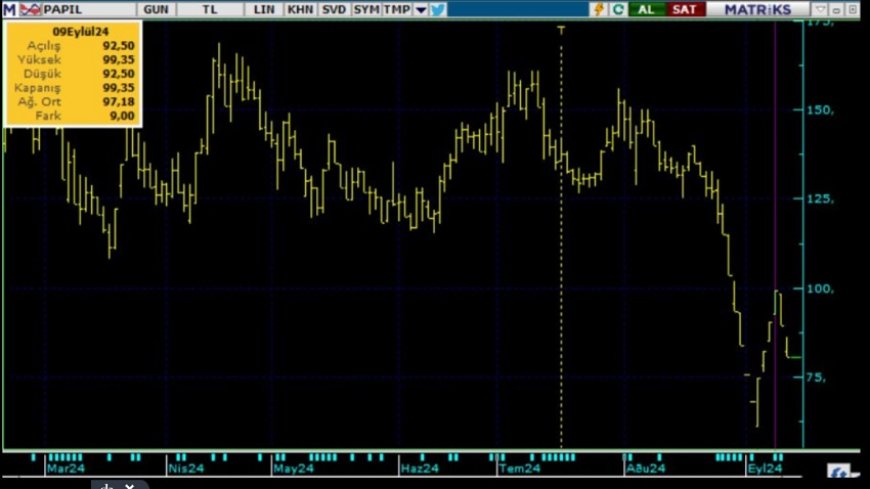
Task: Click the MATRIKS brand logo
Action: coord(759,9)
